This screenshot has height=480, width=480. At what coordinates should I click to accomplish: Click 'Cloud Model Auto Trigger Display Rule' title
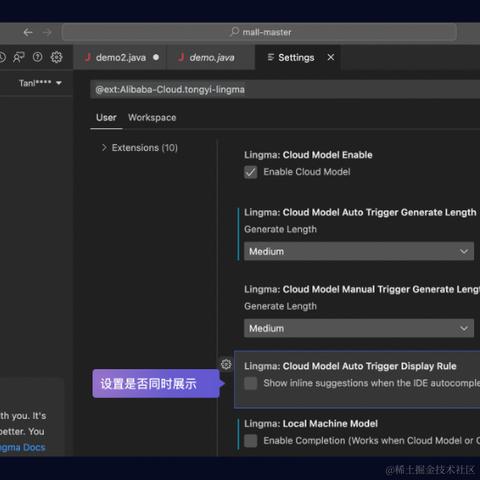369,366
